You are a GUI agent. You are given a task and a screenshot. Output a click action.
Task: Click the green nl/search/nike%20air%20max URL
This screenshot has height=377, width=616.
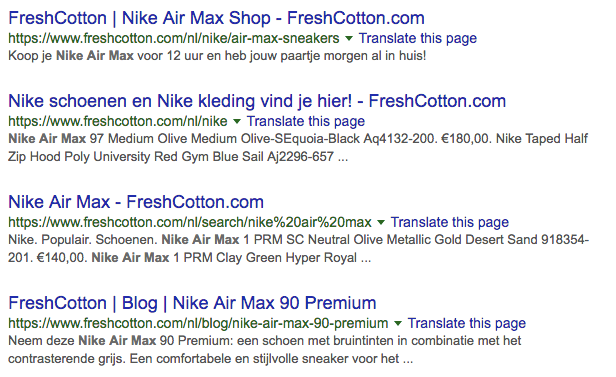(190, 222)
